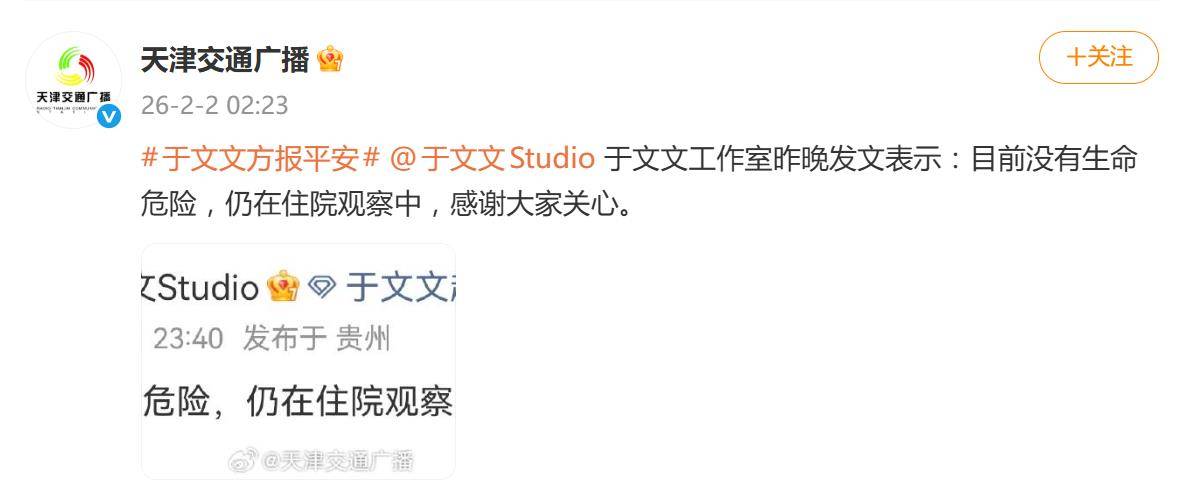Open the 天津交通广播 profile avatar

click(73, 79)
